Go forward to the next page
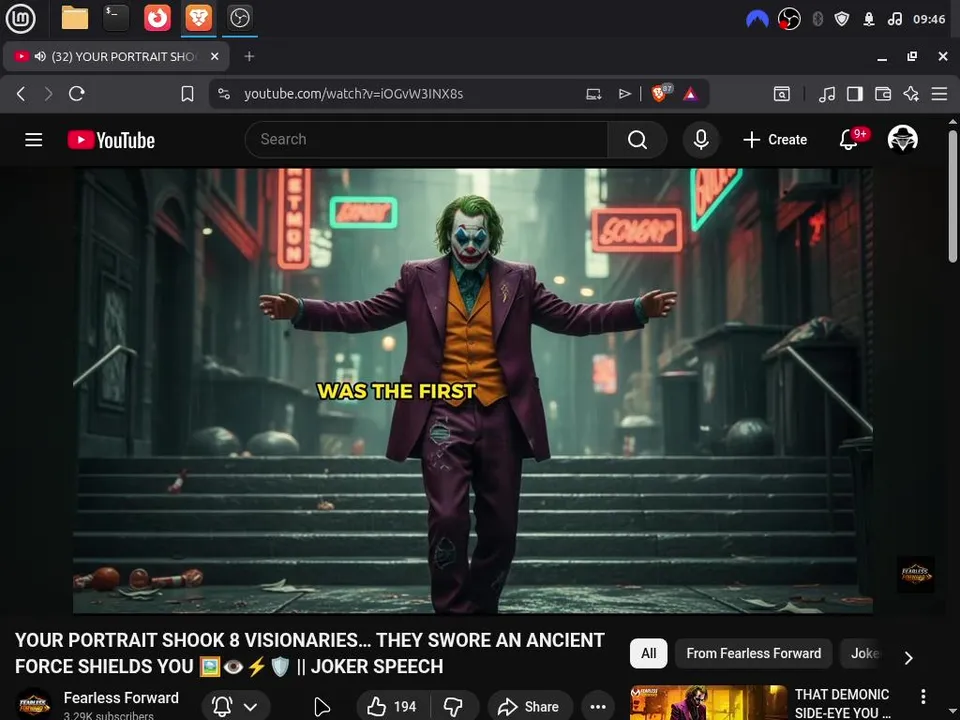 (x=48, y=94)
